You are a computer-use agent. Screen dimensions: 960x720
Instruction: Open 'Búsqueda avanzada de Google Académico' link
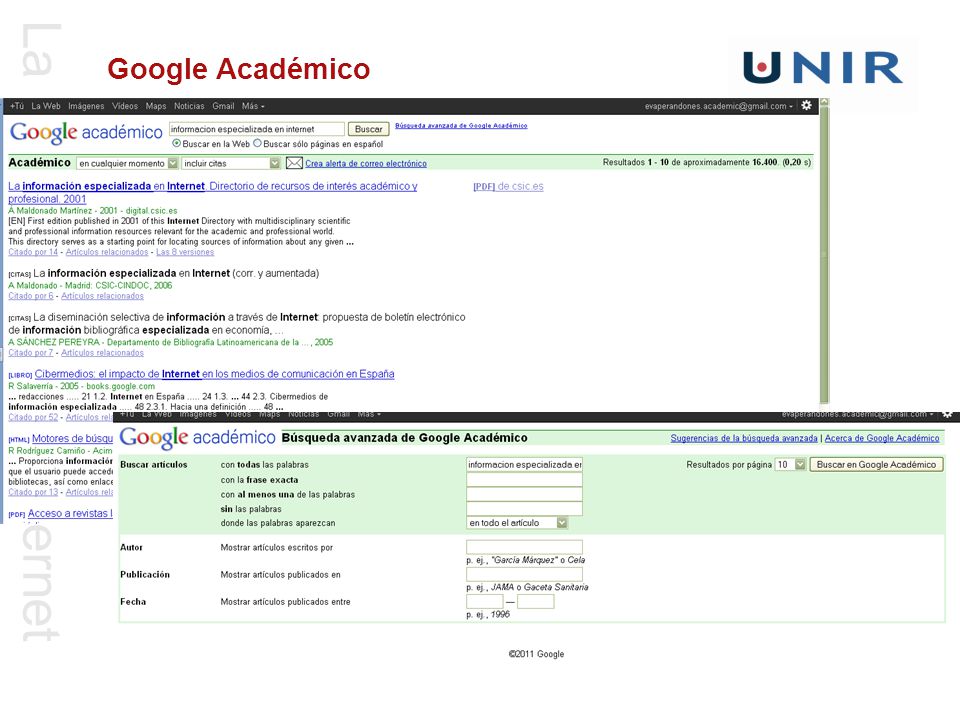tap(461, 126)
